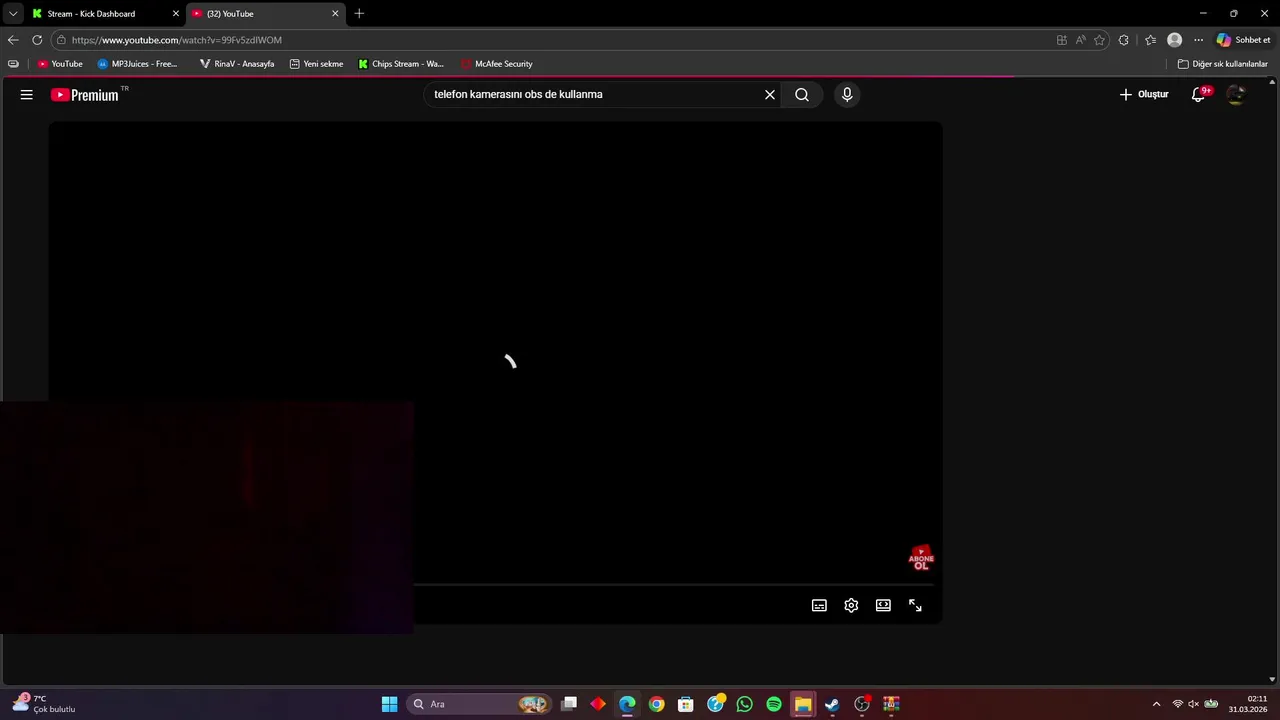Open the favorites list icon

coord(1150,40)
